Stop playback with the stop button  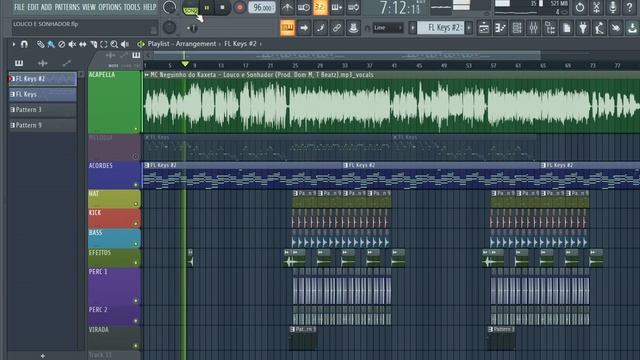pyautogui.click(x=222, y=7)
